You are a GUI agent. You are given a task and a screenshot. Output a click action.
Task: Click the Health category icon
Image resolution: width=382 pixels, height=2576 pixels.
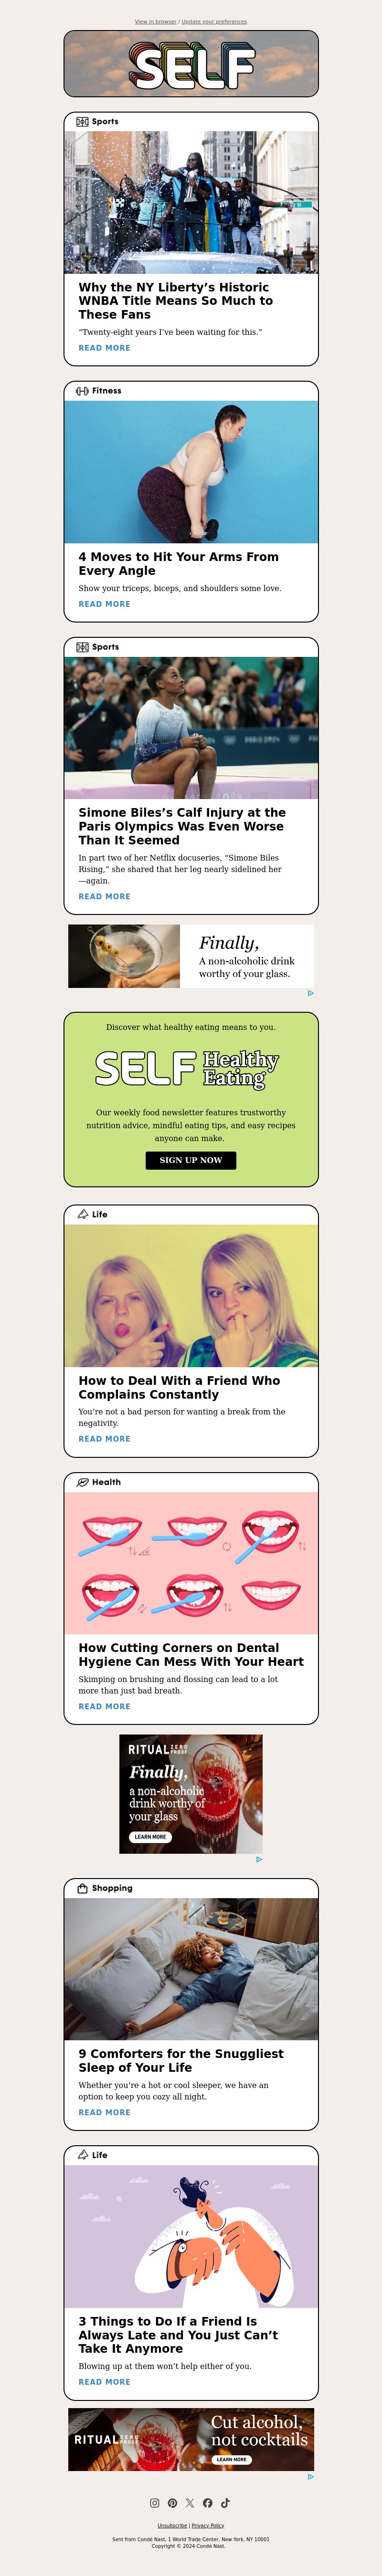pos(82,1482)
